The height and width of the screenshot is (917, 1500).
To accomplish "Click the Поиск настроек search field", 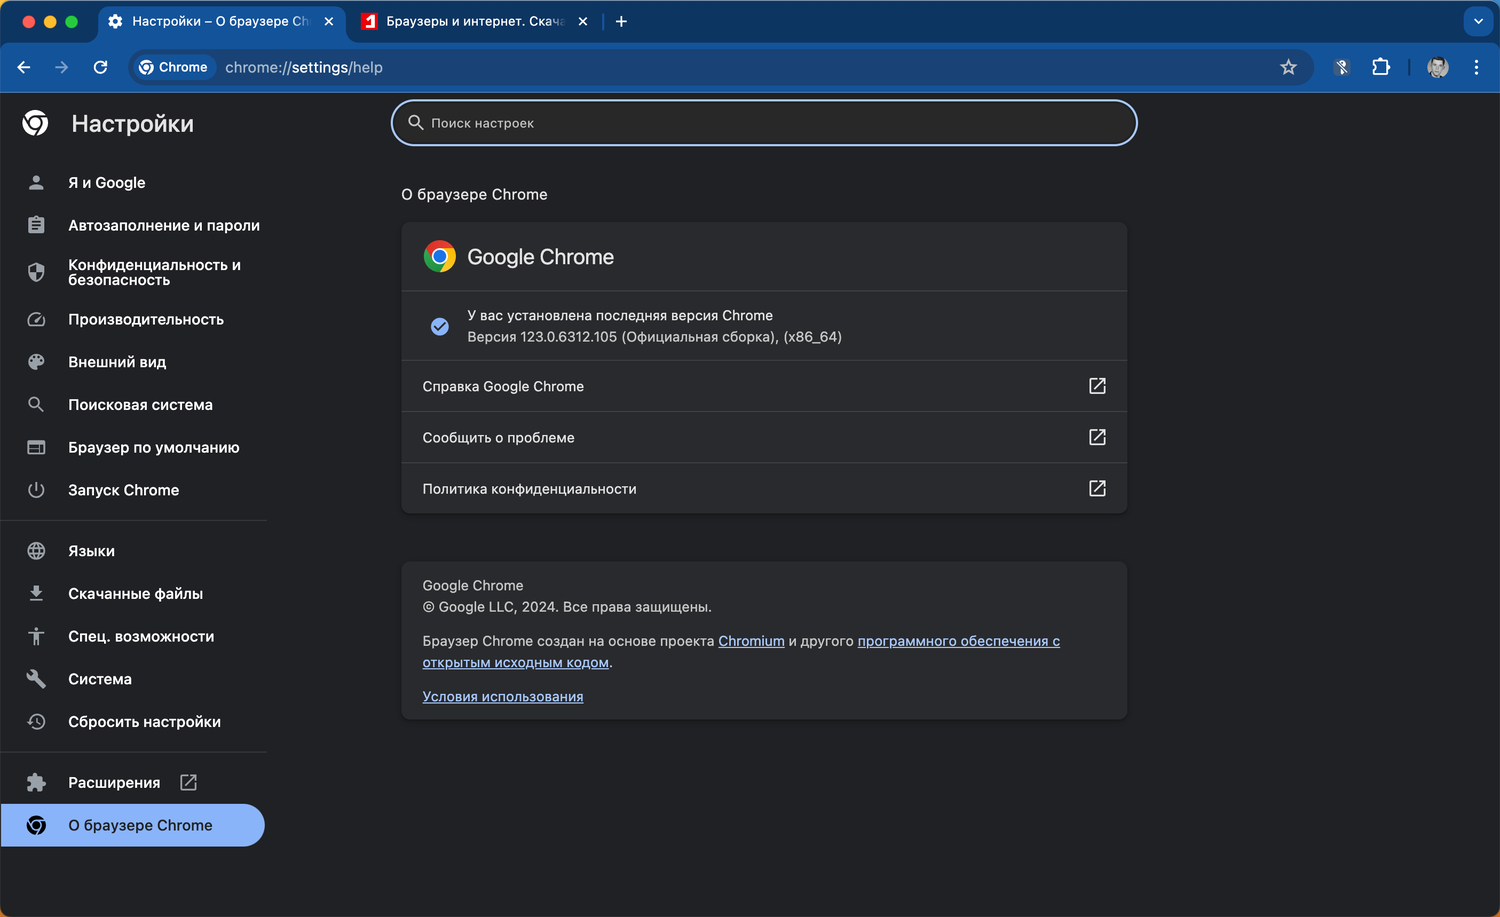I will pyautogui.click(x=764, y=123).
